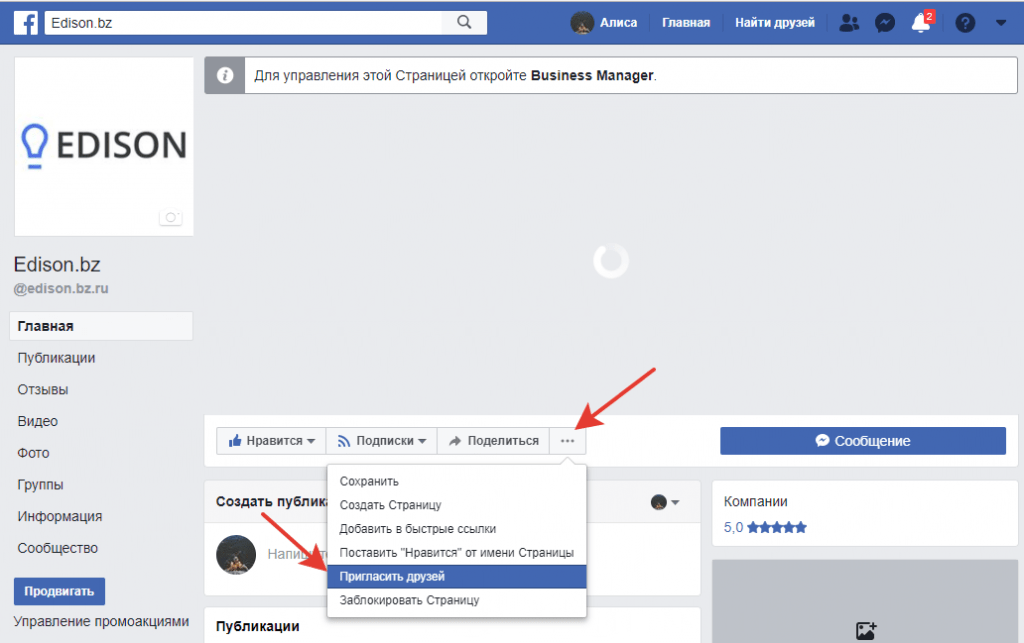
Task: Open the Messenger icon in top bar
Action: (x=885, y=23)
